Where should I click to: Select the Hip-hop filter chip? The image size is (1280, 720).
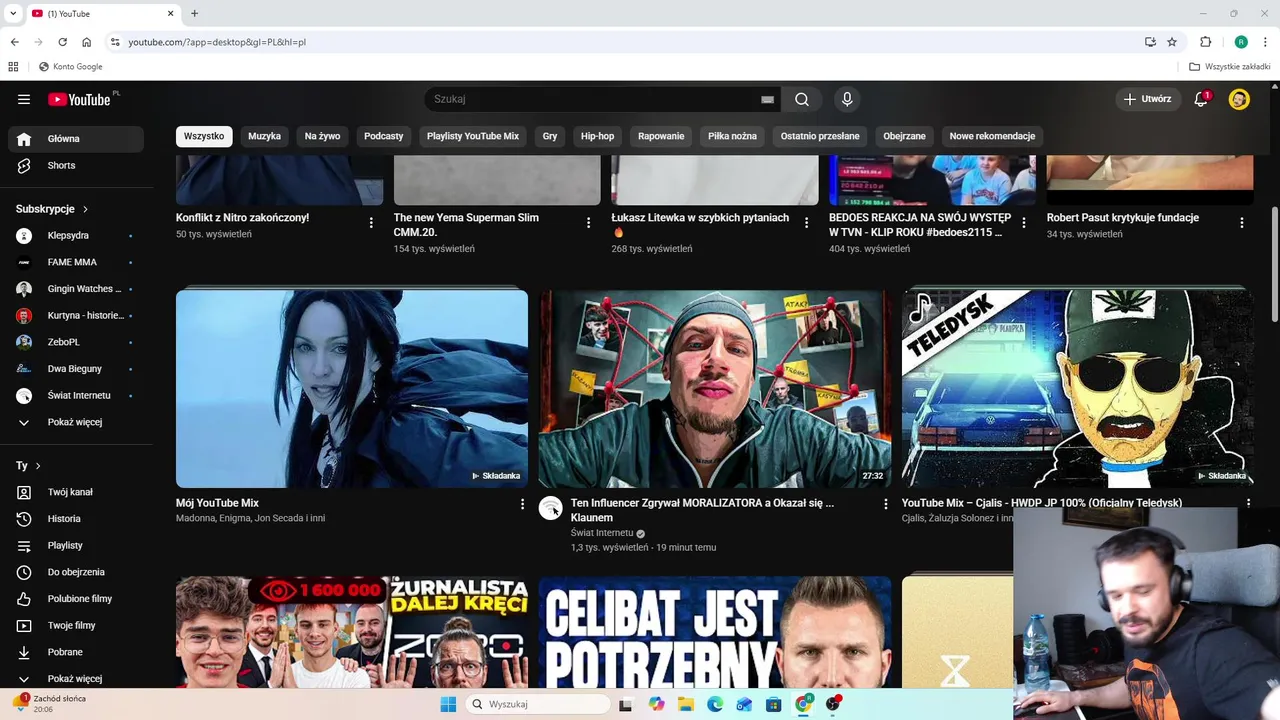pyautogui.click(x=598, y=136)
